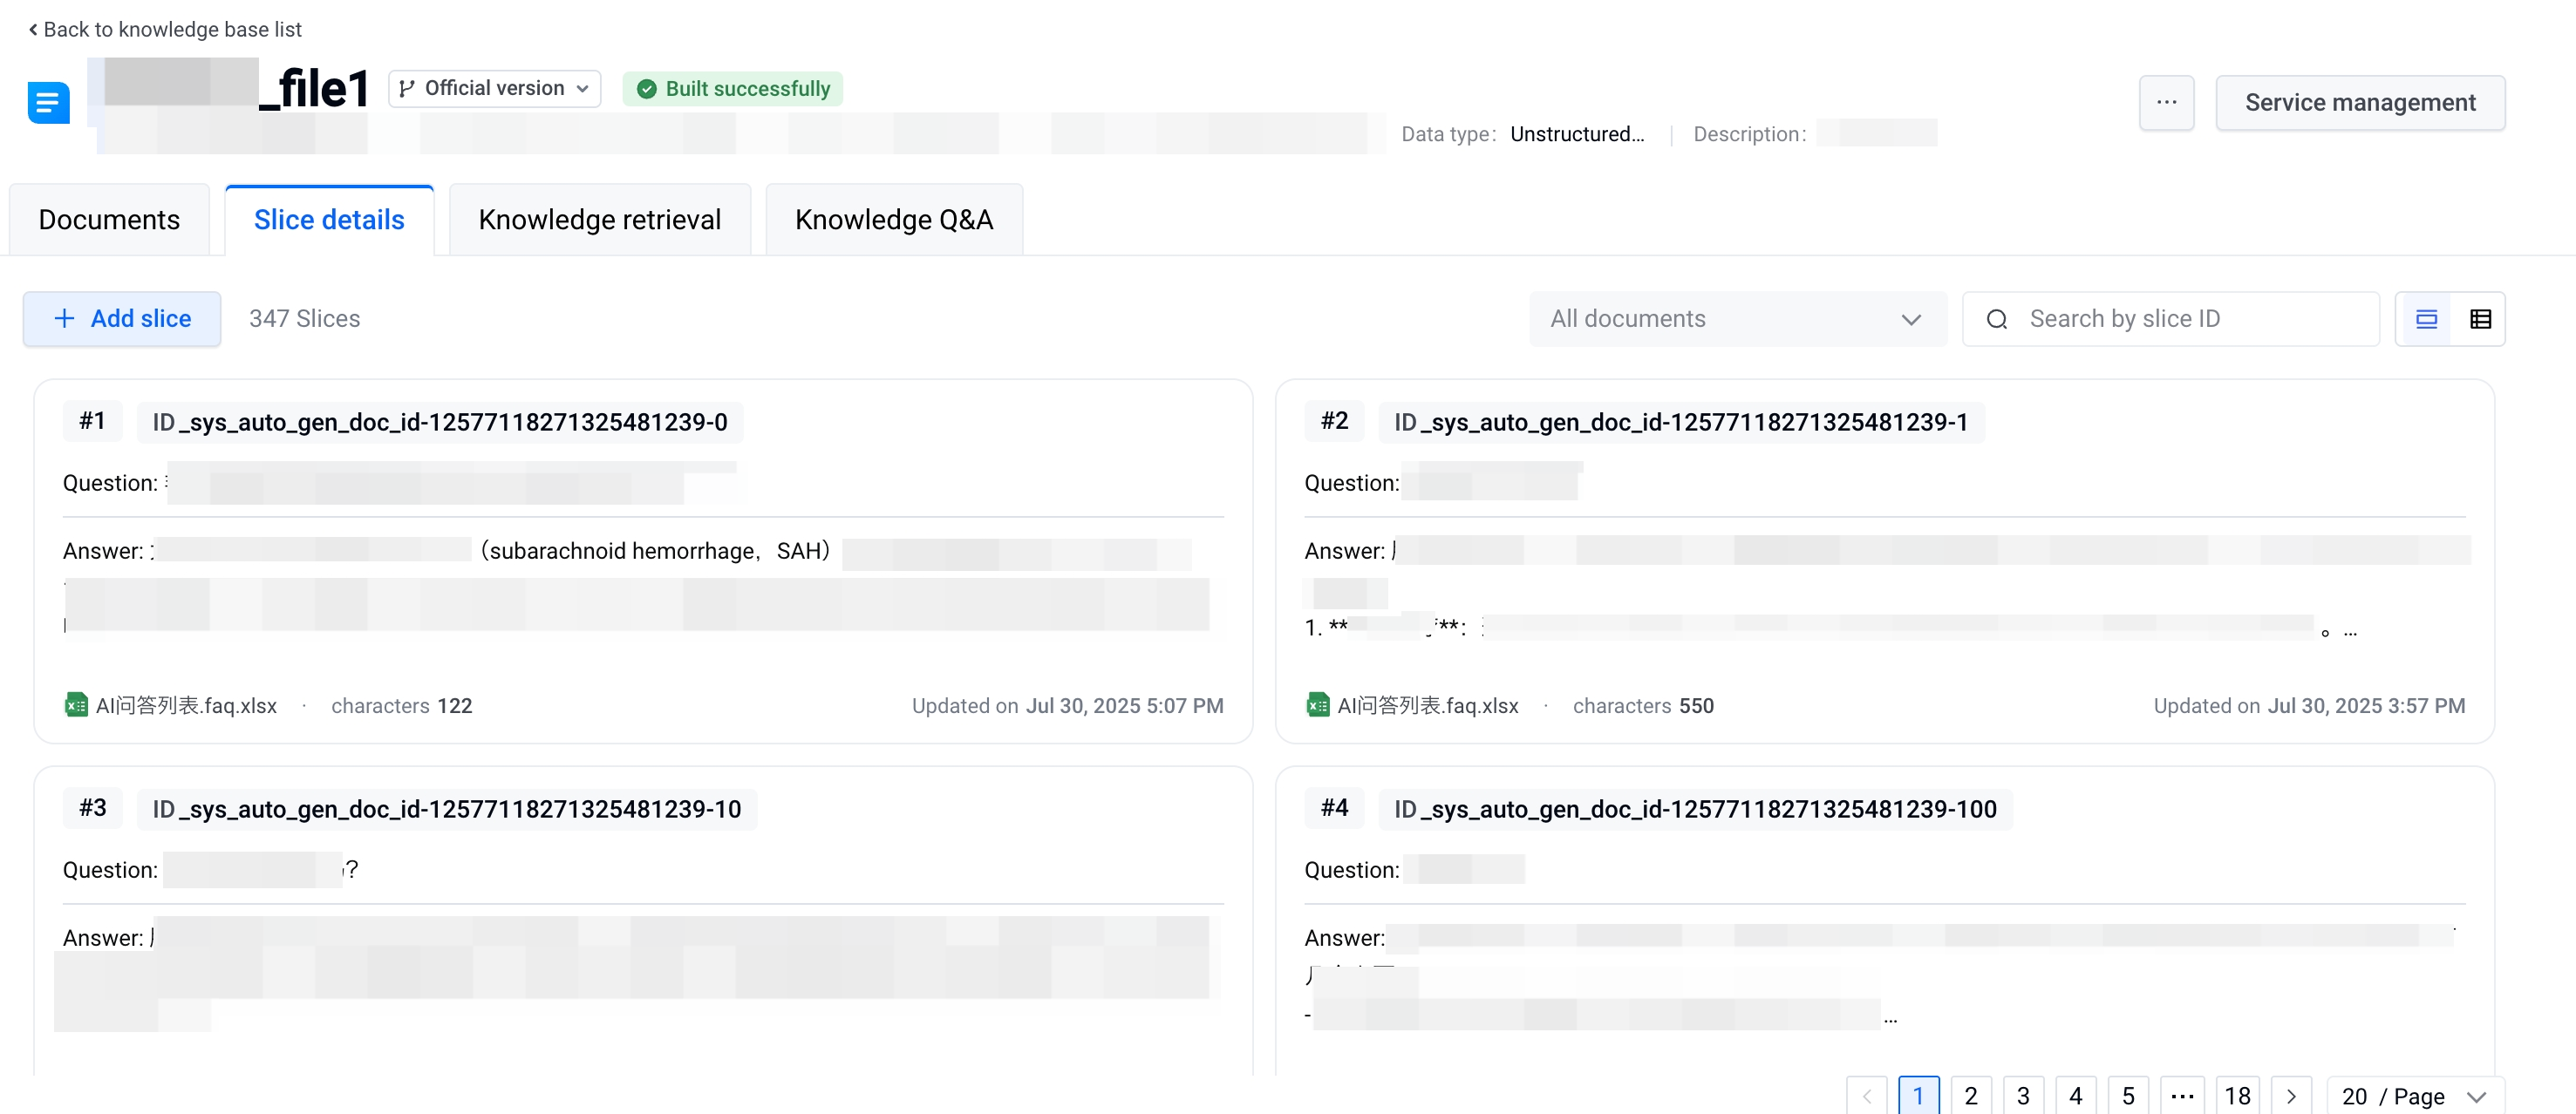Image resolution: width=2576 pixels, height=1114 pixels.
Task: Click the previous page arrow
Action: click(x=1866, y=1096)
